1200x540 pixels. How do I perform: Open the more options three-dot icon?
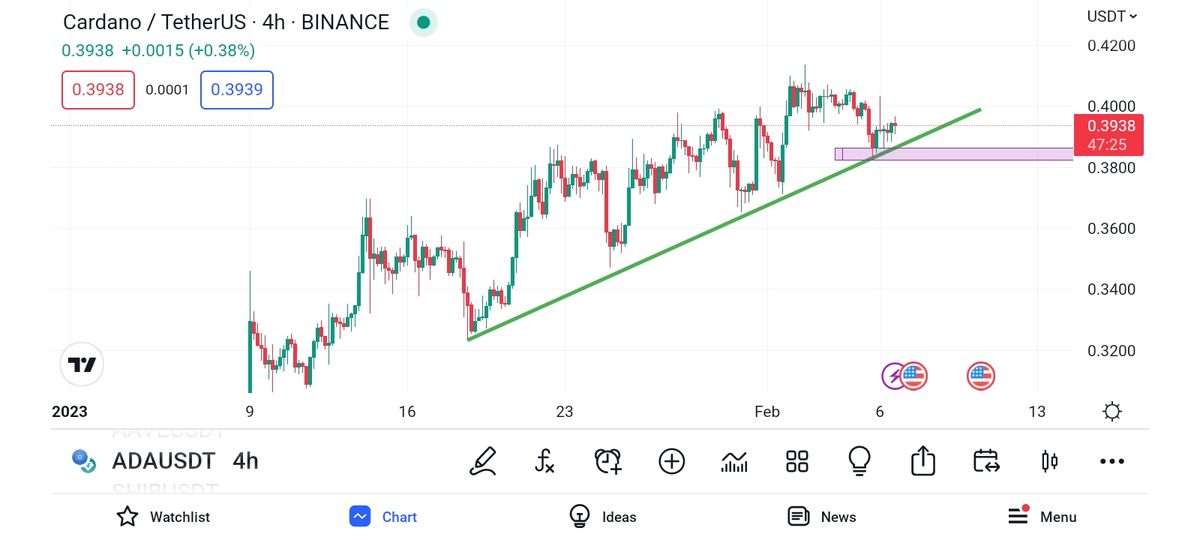click(x=1112, y=461)
